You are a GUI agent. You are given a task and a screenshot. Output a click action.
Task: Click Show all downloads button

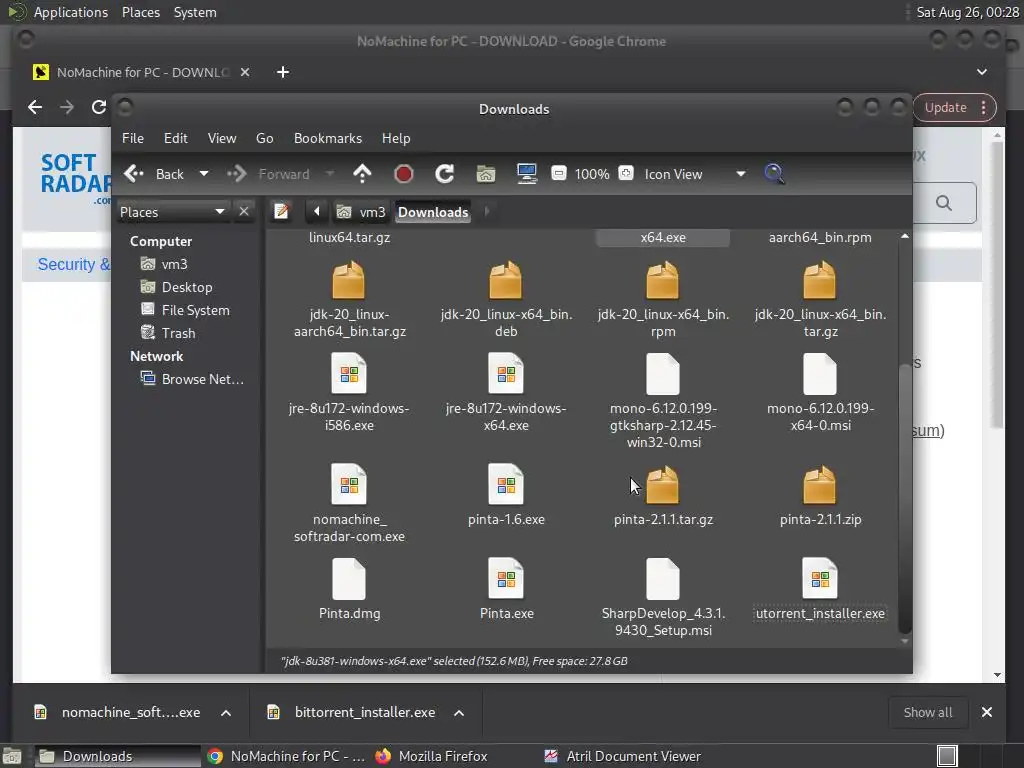click(927, 712)
